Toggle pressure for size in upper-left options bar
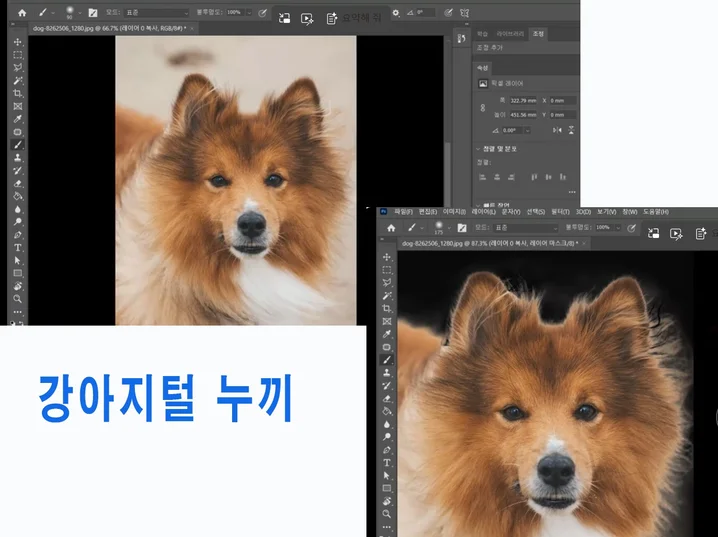The image size is (718, 537). (448, 13)
